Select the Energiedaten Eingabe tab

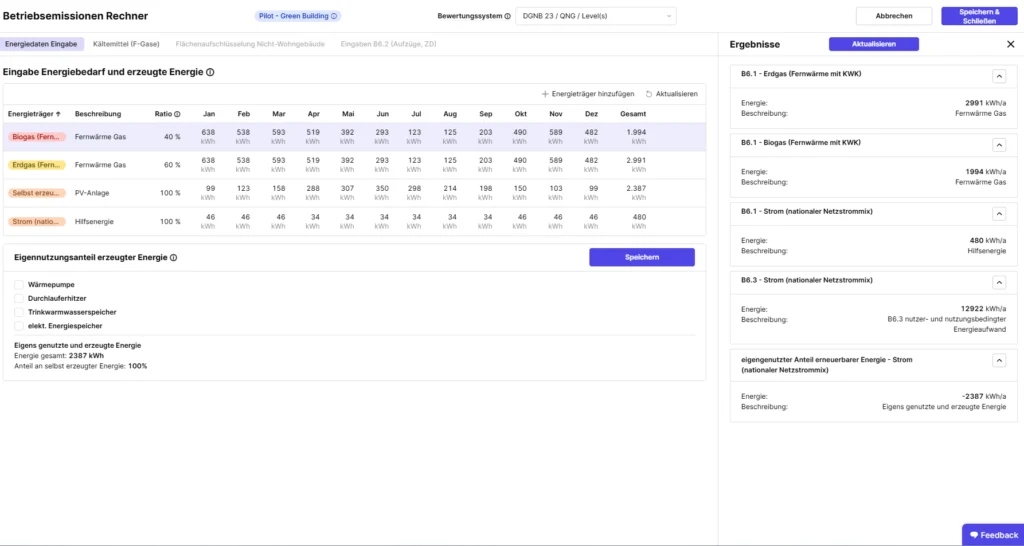42,44
